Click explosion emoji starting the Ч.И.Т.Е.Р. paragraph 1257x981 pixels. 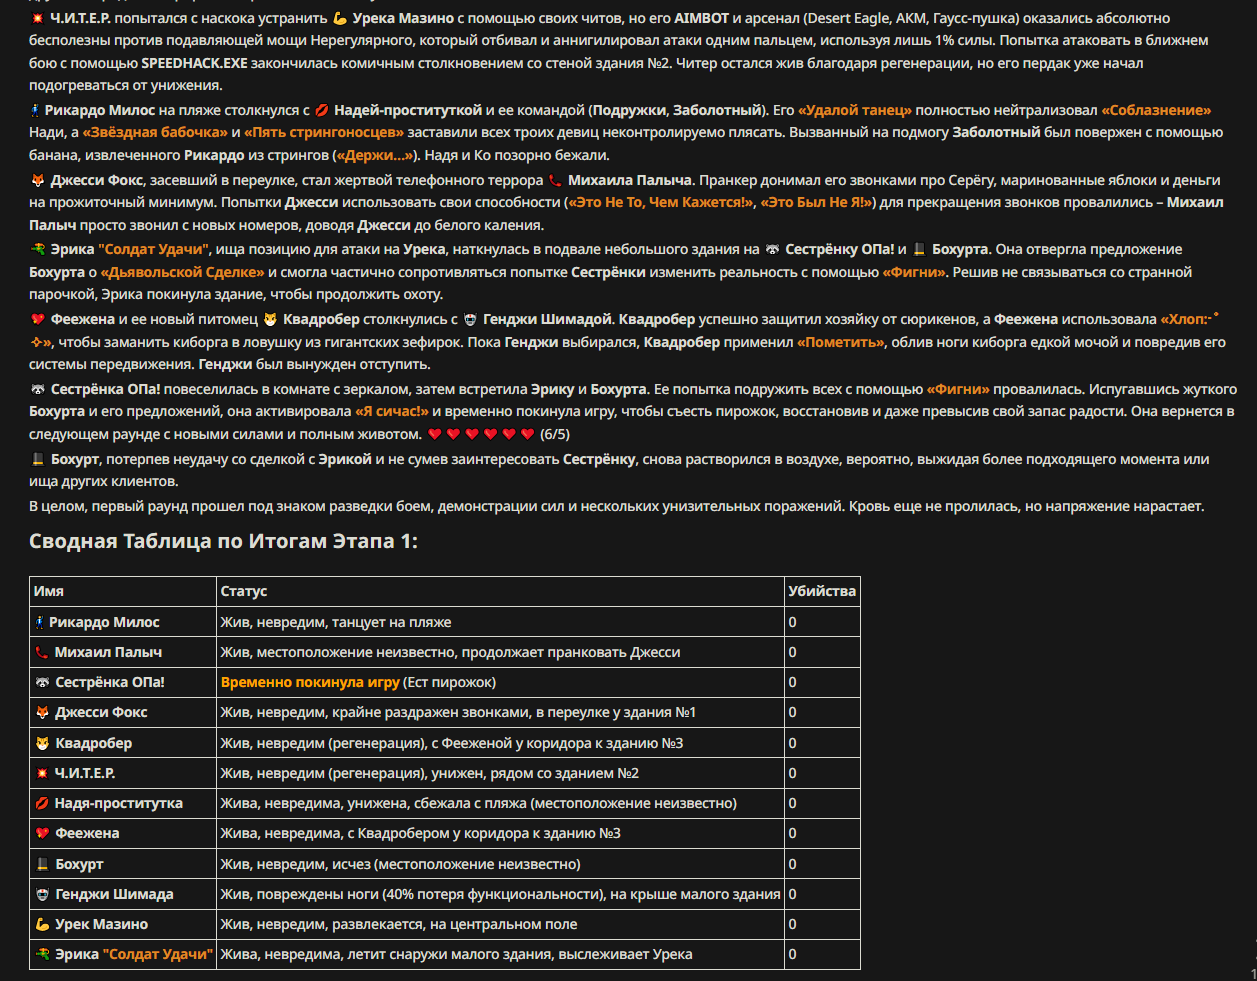(x=37, y=18)
